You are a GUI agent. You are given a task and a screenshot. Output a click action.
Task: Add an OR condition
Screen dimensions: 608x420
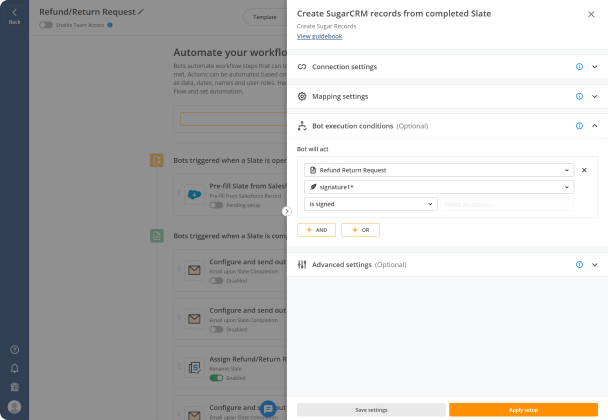[x=360, y=230]
